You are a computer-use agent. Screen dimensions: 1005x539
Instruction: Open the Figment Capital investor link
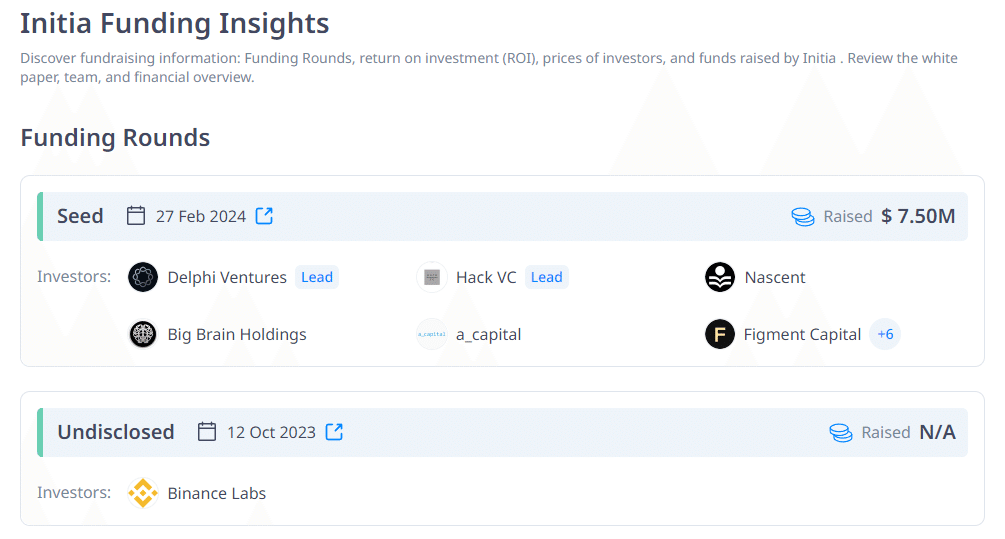(802, 334)
